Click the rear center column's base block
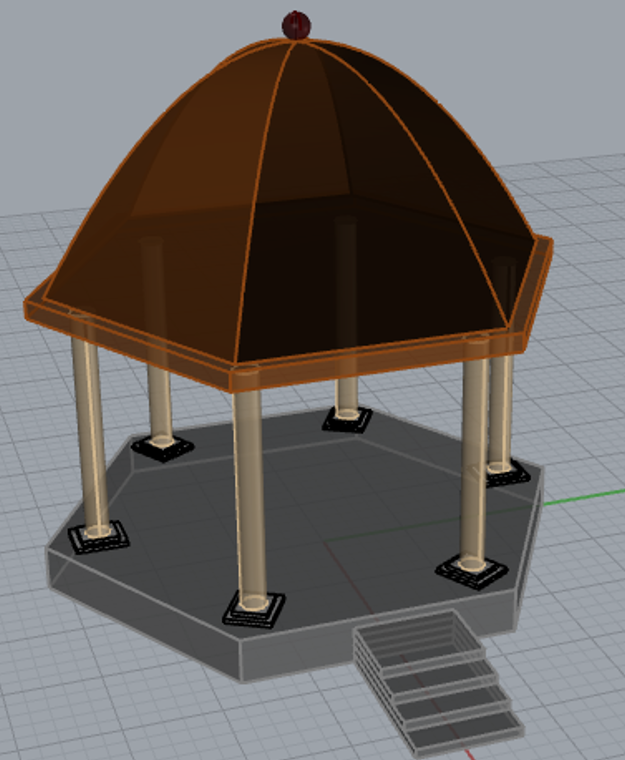Screen dimensions: 625x760 [x=347, y=418]
